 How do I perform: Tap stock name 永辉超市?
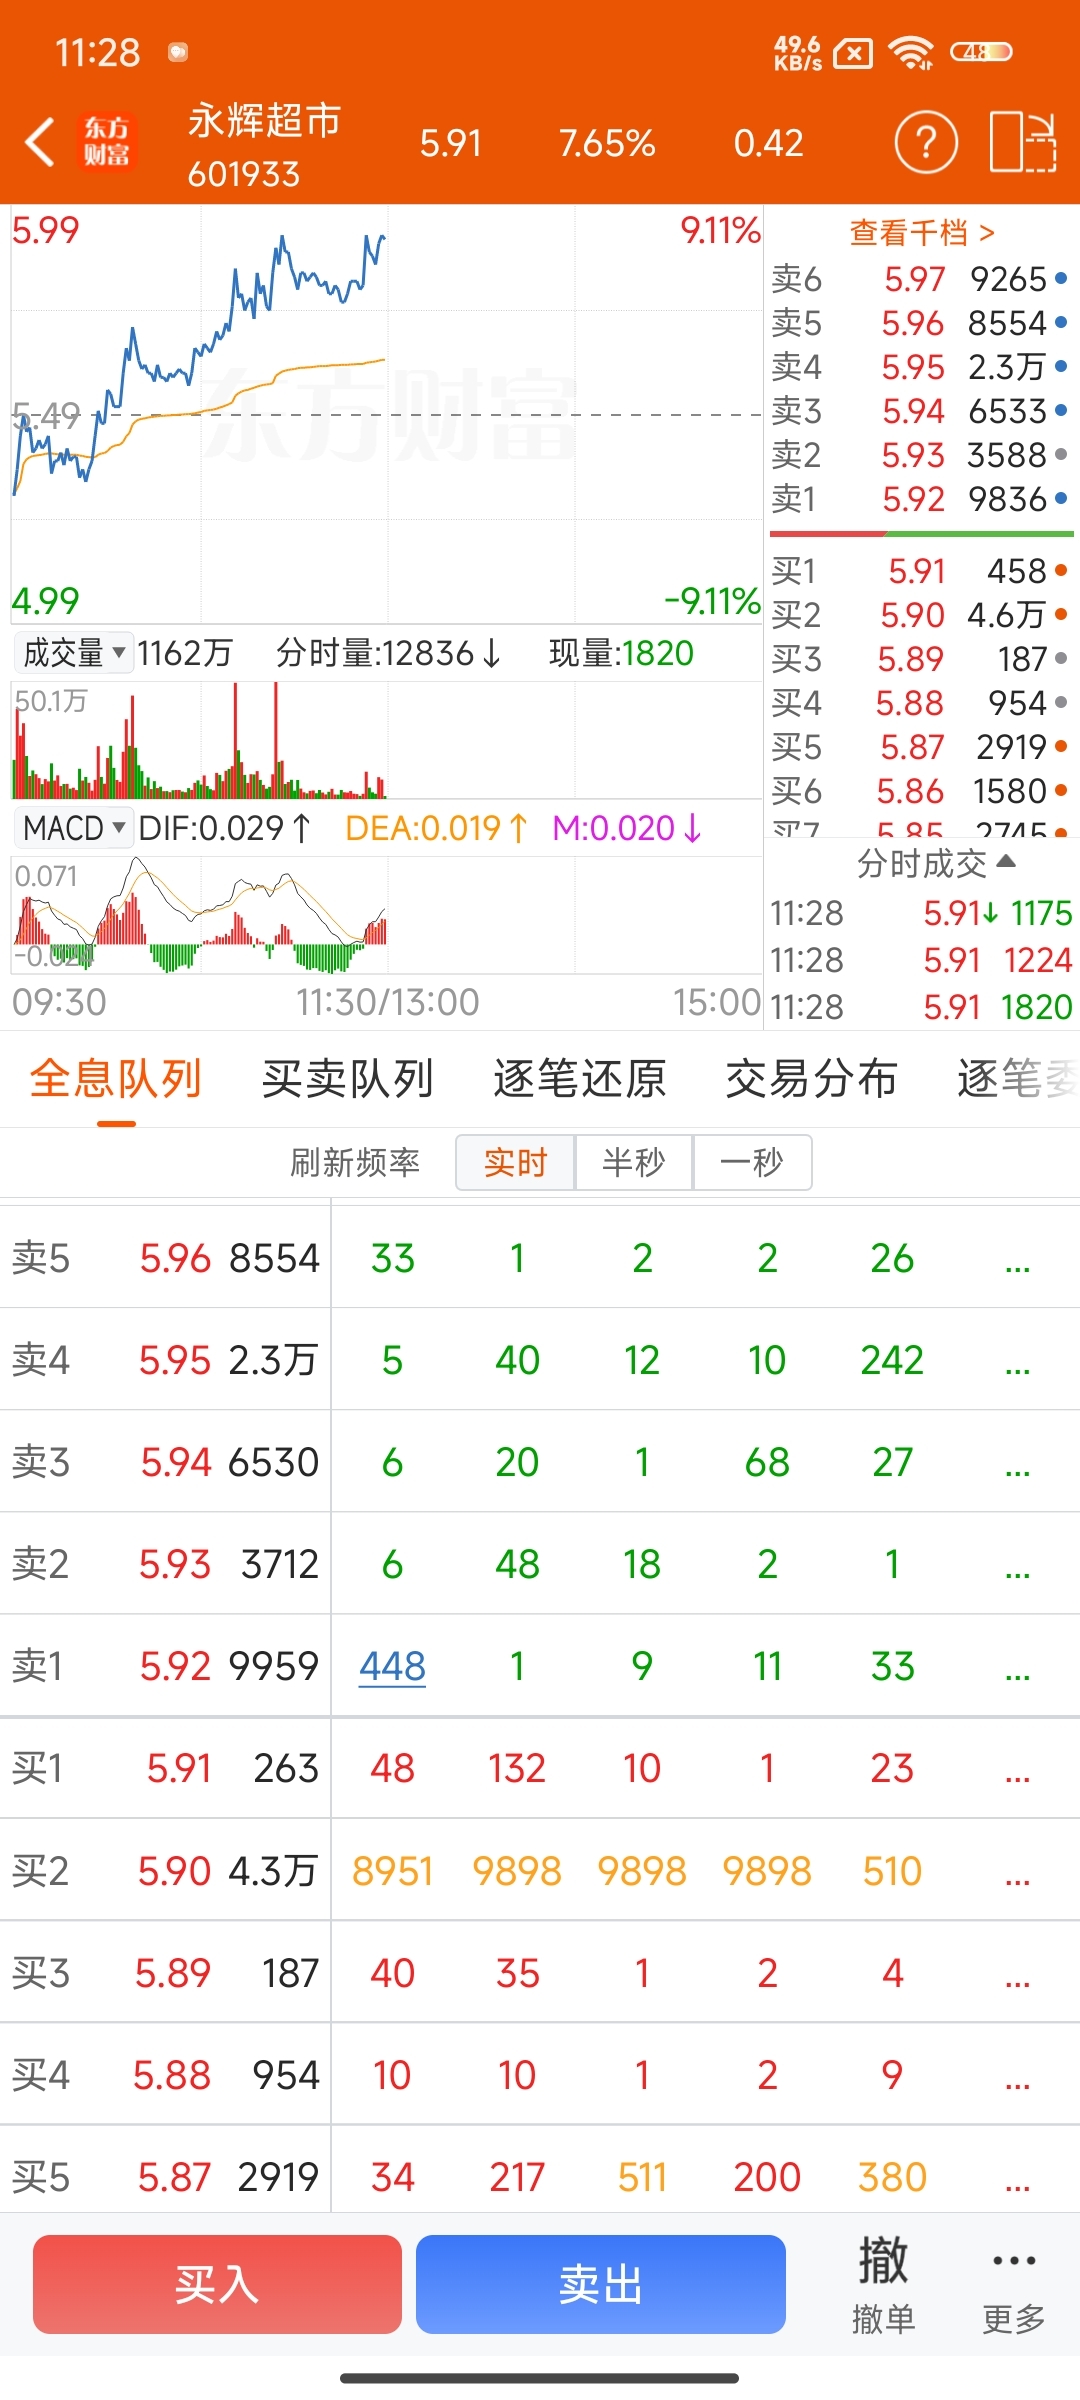[264, 121]
